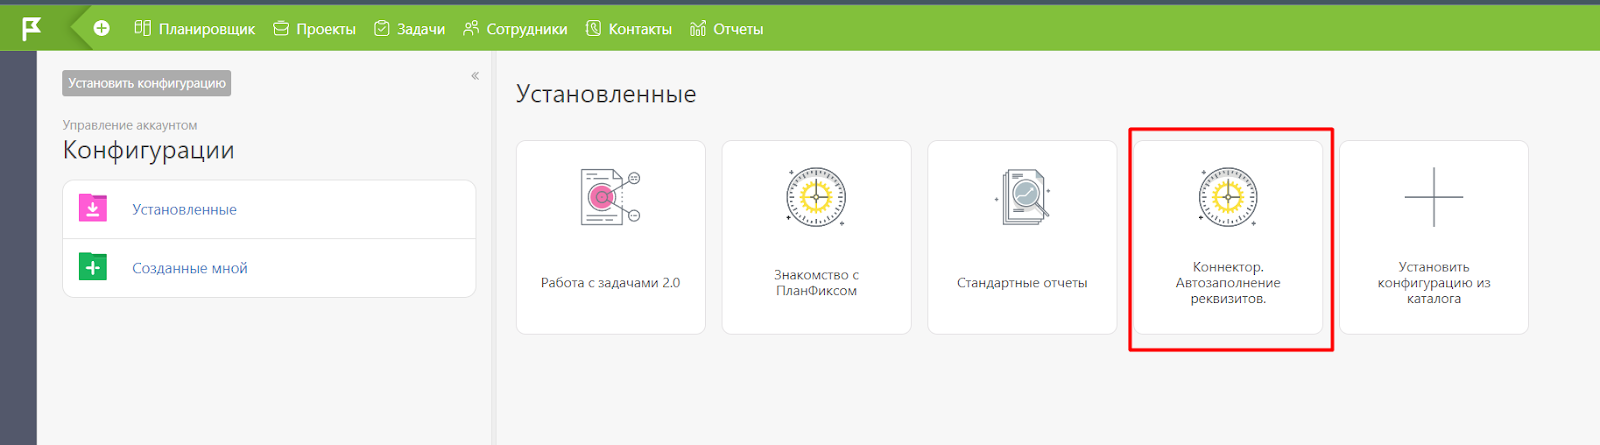
Task: Click the Установленные main page heading
Action: [x=606, y=94]
